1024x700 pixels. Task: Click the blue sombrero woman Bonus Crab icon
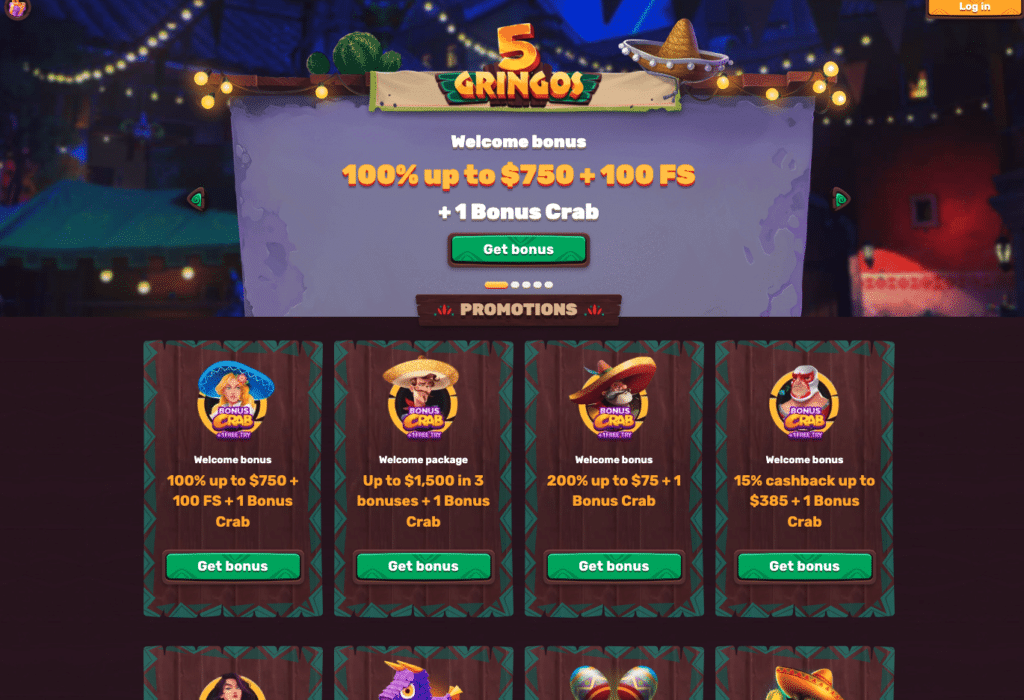coord(234,400)
